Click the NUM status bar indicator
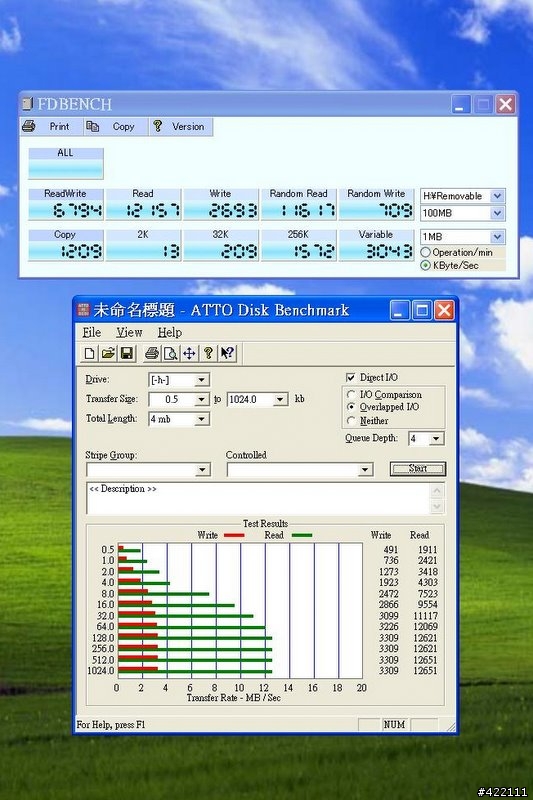The width and height of the screenshot is (533, 800). click(x=394, y=724)
